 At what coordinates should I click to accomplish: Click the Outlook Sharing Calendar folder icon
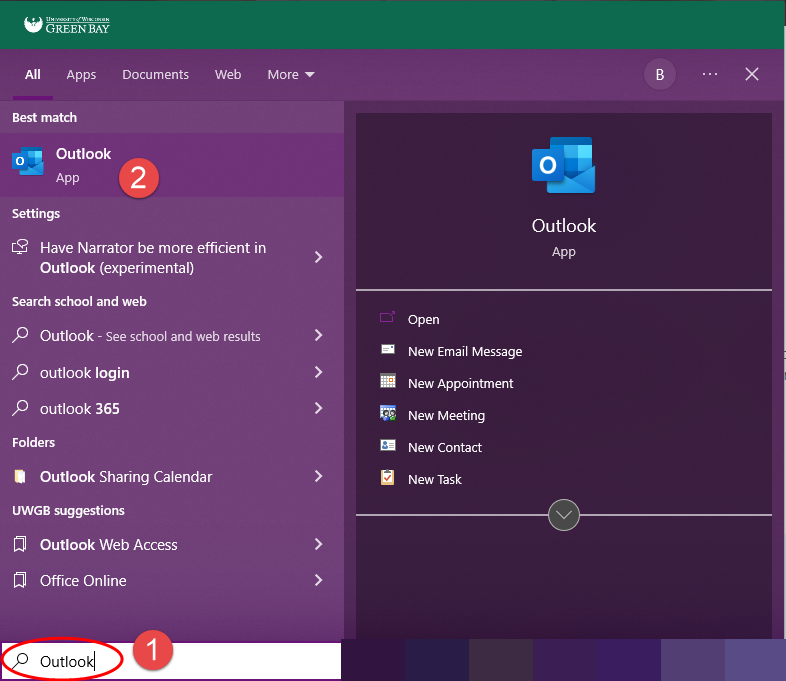[x=20, y=476]
